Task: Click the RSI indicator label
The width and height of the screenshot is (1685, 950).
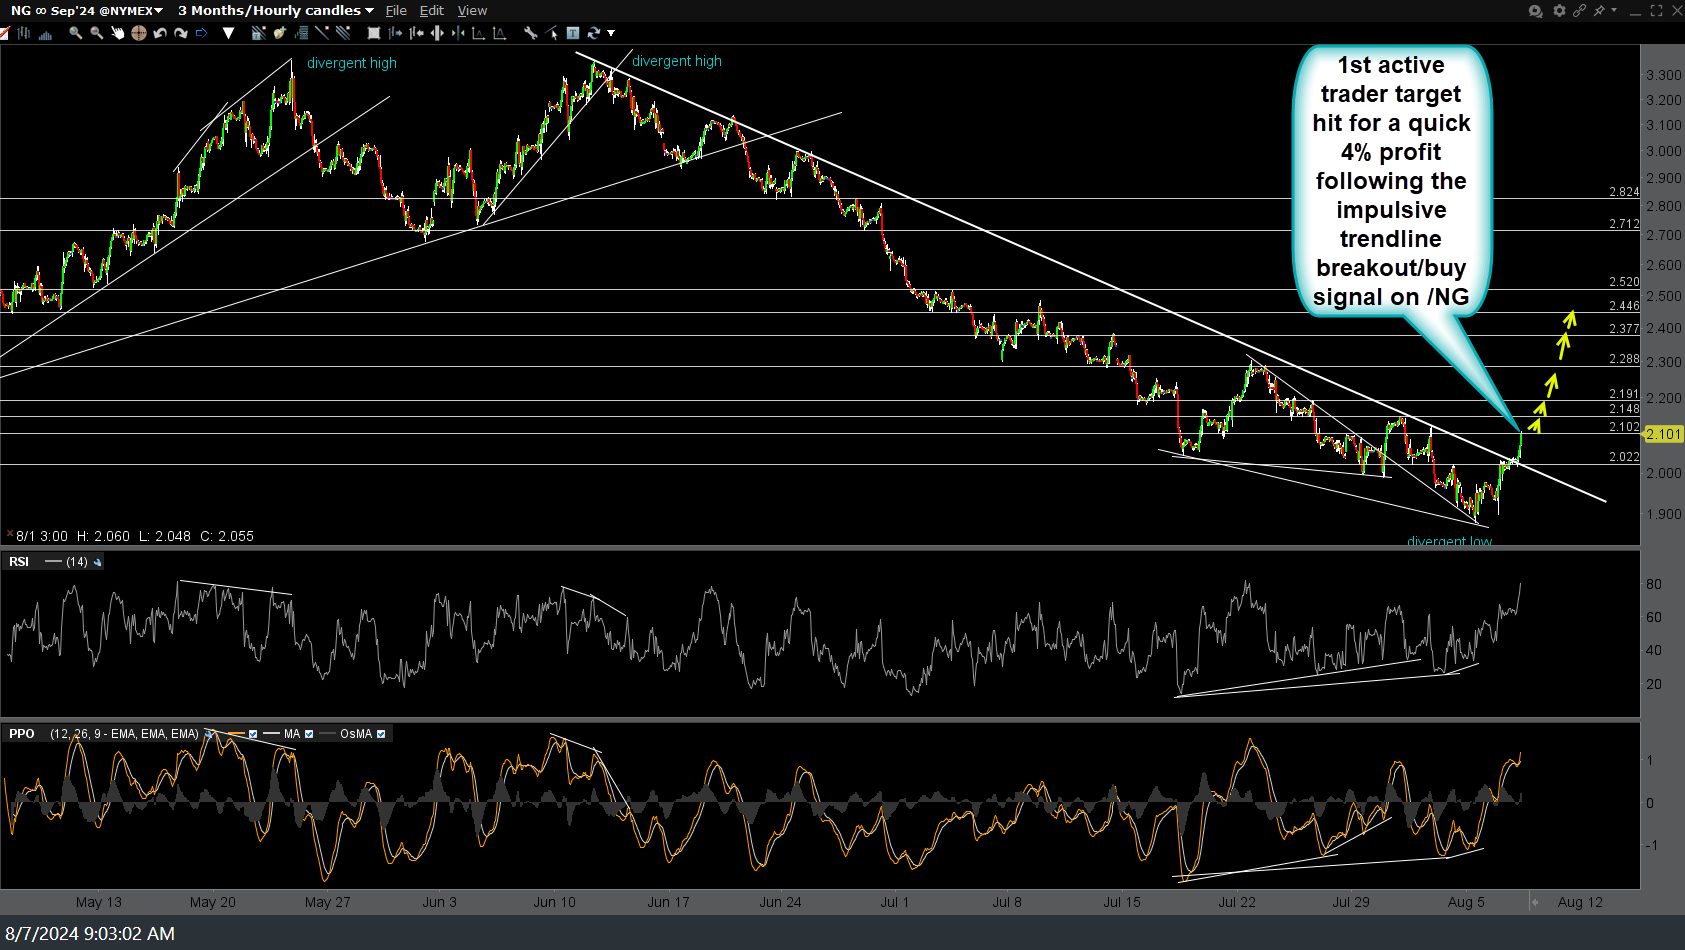Action: click(19, 562)
